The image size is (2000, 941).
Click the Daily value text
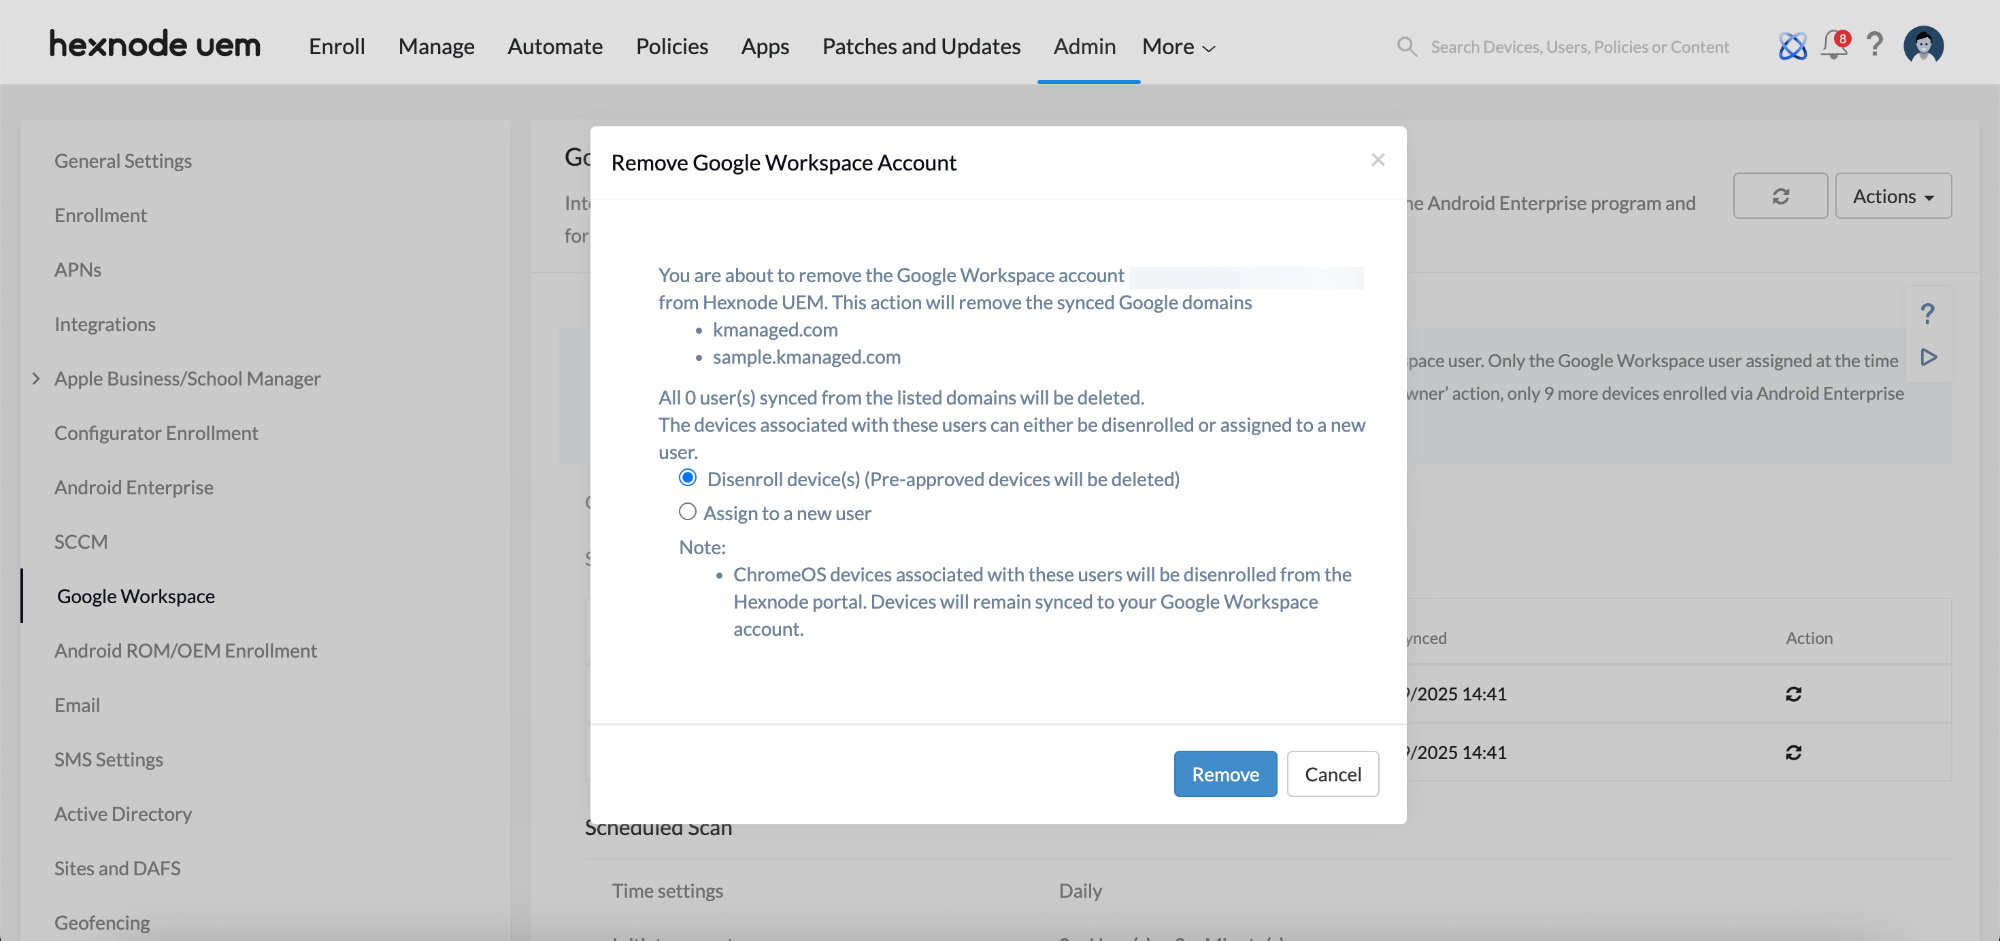point(1080,891)
